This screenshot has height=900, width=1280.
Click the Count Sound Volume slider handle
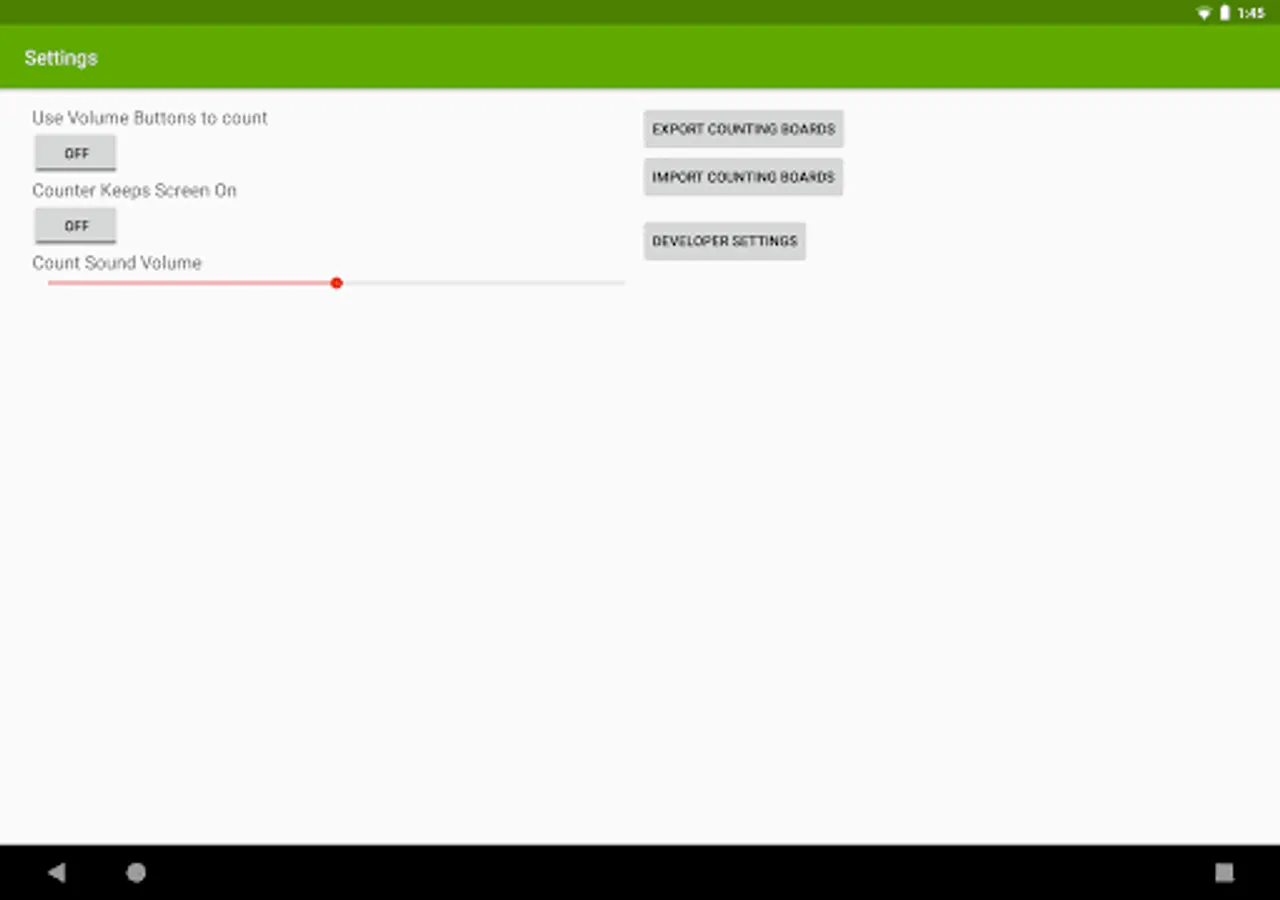pos(337,283)
